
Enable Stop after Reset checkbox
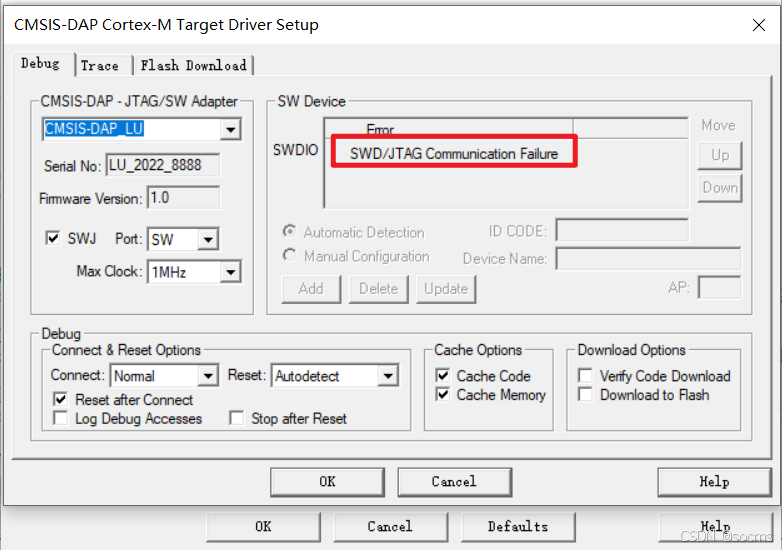[236, 418]
